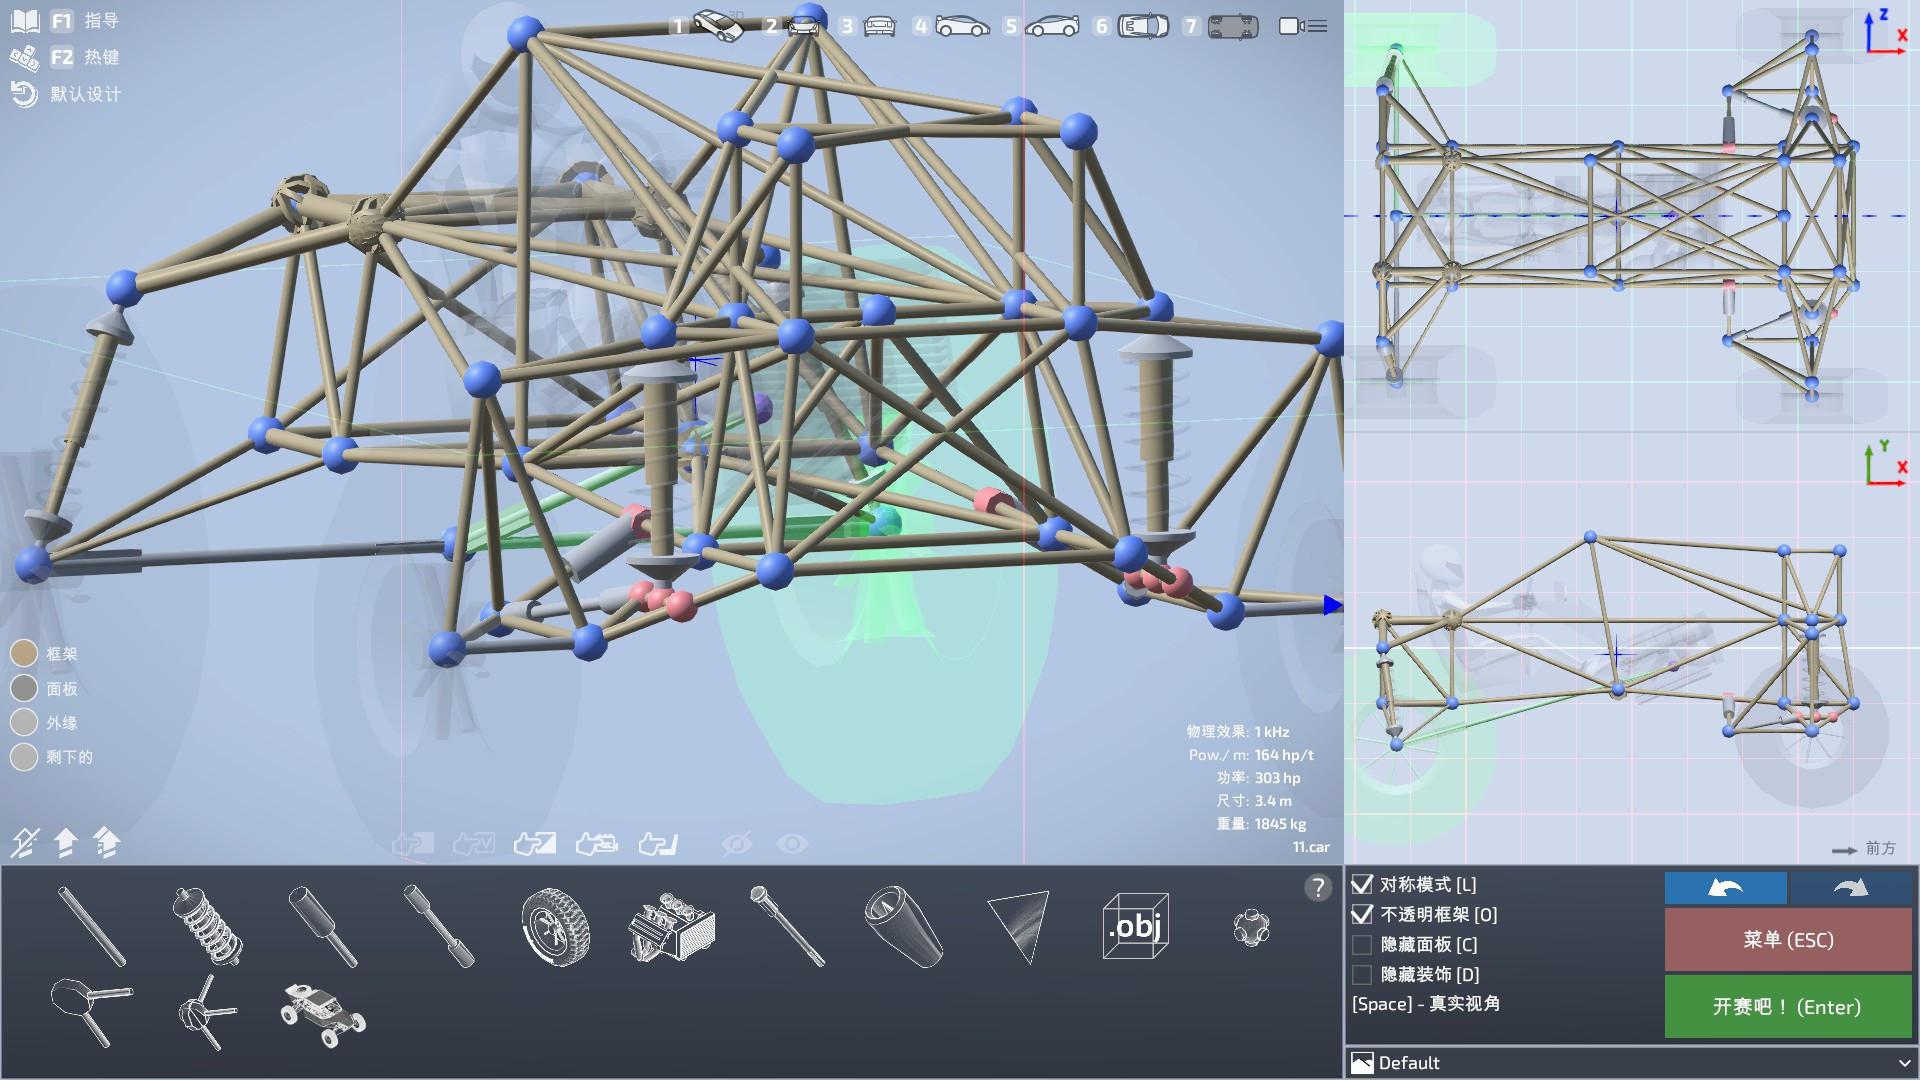Image resolution: width=1920 pixels, height=1080 pixels.
Task: Click the power value 303 hp
Action: 1277,778
